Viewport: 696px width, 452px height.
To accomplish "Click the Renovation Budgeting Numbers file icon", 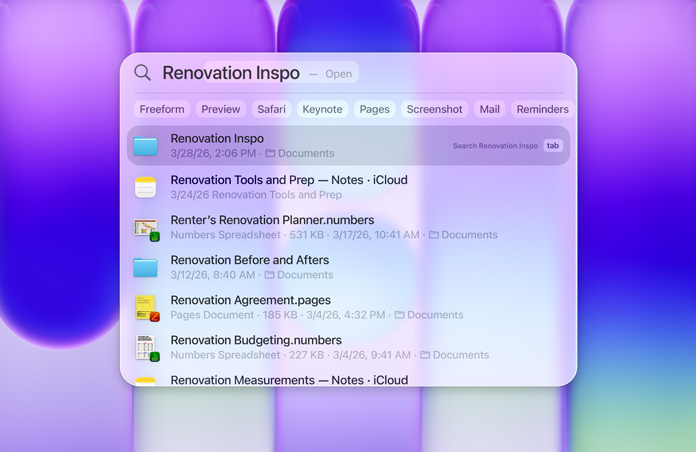I will [146, 347].
